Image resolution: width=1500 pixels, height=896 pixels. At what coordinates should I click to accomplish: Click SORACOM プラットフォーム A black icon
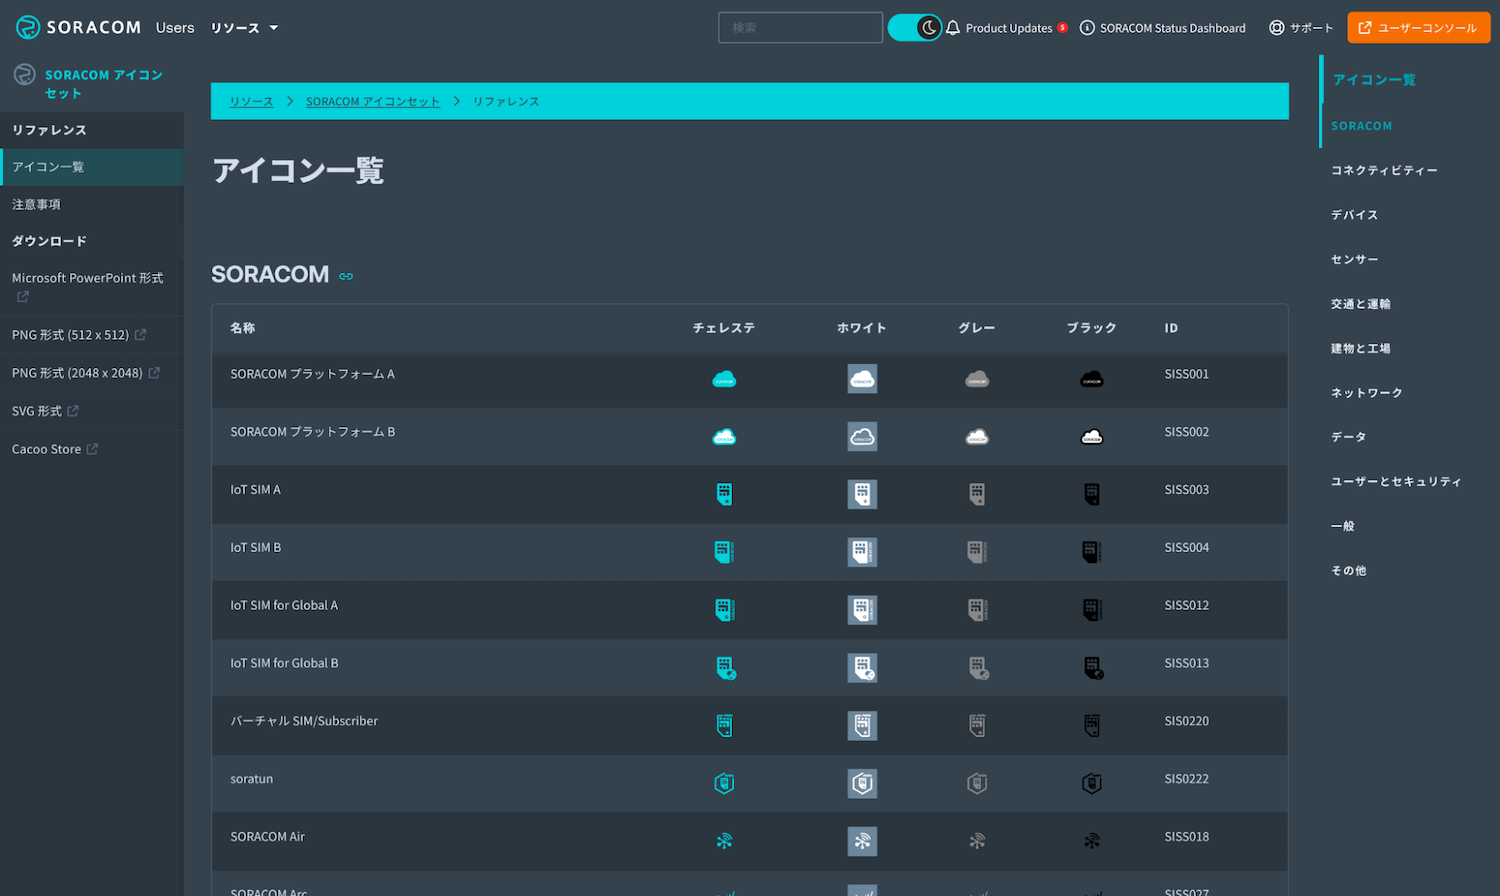pyautogui.click(x=1092, y=379)
